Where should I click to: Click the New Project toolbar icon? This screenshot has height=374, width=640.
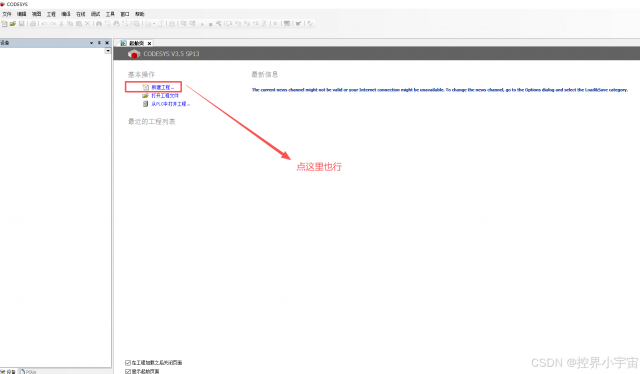tap(4, 24)
